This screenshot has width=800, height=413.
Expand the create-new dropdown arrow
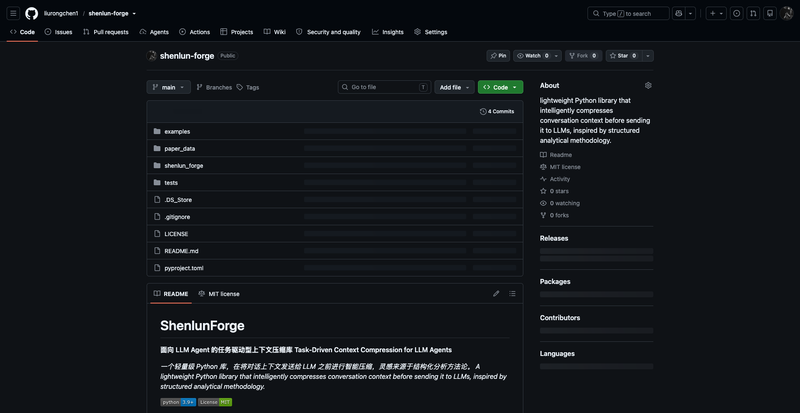(722, 14)
